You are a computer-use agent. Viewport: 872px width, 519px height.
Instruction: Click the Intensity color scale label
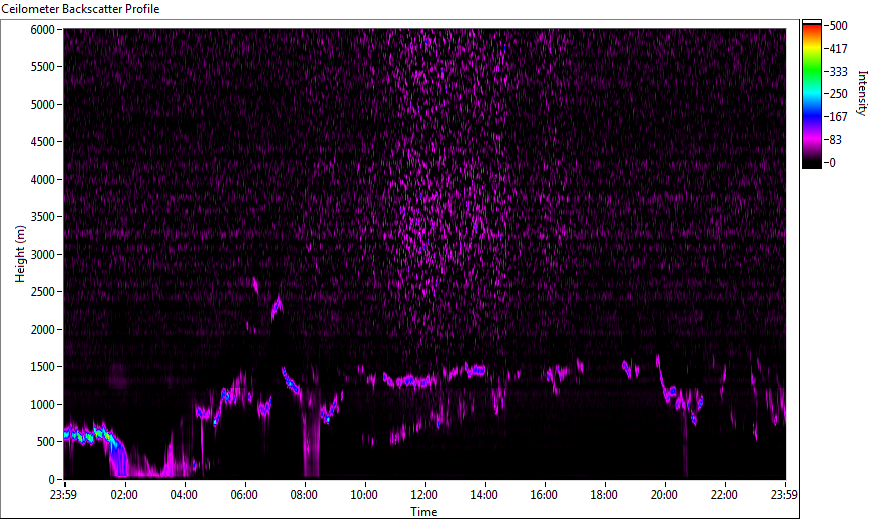pos(862,93)
